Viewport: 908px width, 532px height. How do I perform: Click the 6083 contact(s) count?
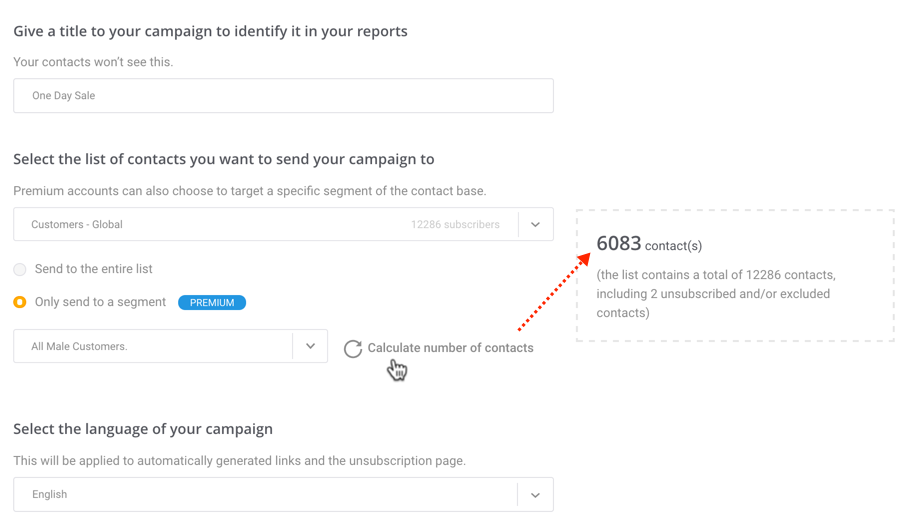pyautogui.click(x=649, y=244)
